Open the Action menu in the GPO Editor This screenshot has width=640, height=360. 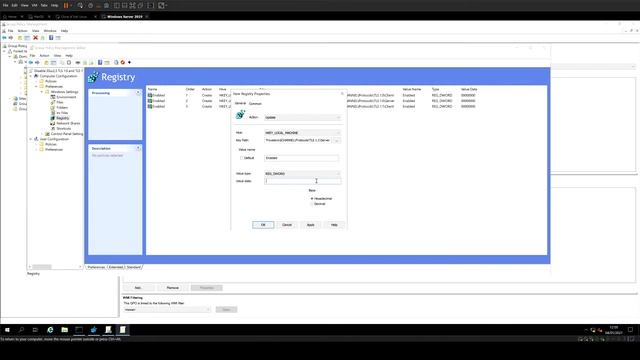pos(44,56)
